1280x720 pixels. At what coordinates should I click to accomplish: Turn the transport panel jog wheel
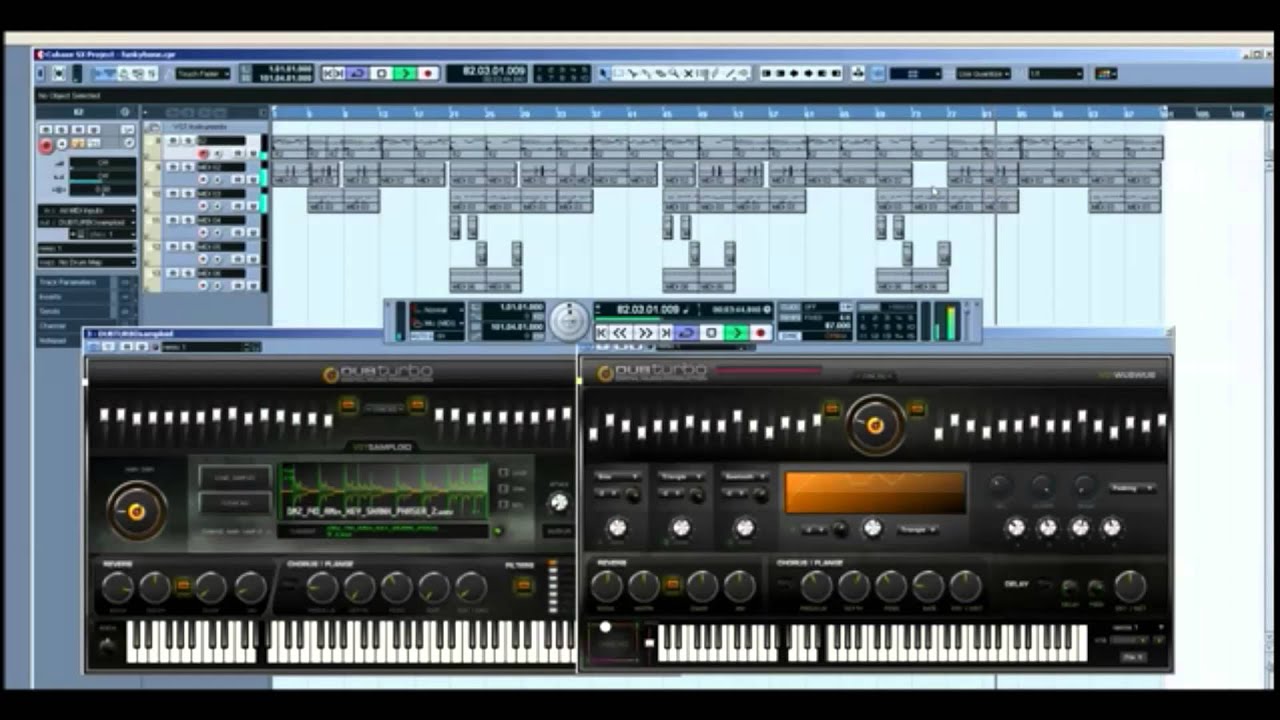click(x=569, y=321)
